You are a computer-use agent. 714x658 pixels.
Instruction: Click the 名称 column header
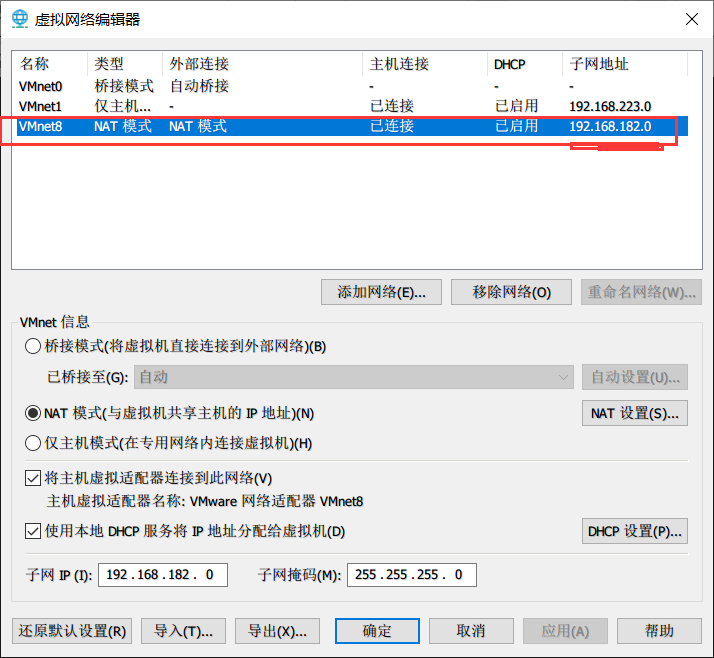[50, 64]
